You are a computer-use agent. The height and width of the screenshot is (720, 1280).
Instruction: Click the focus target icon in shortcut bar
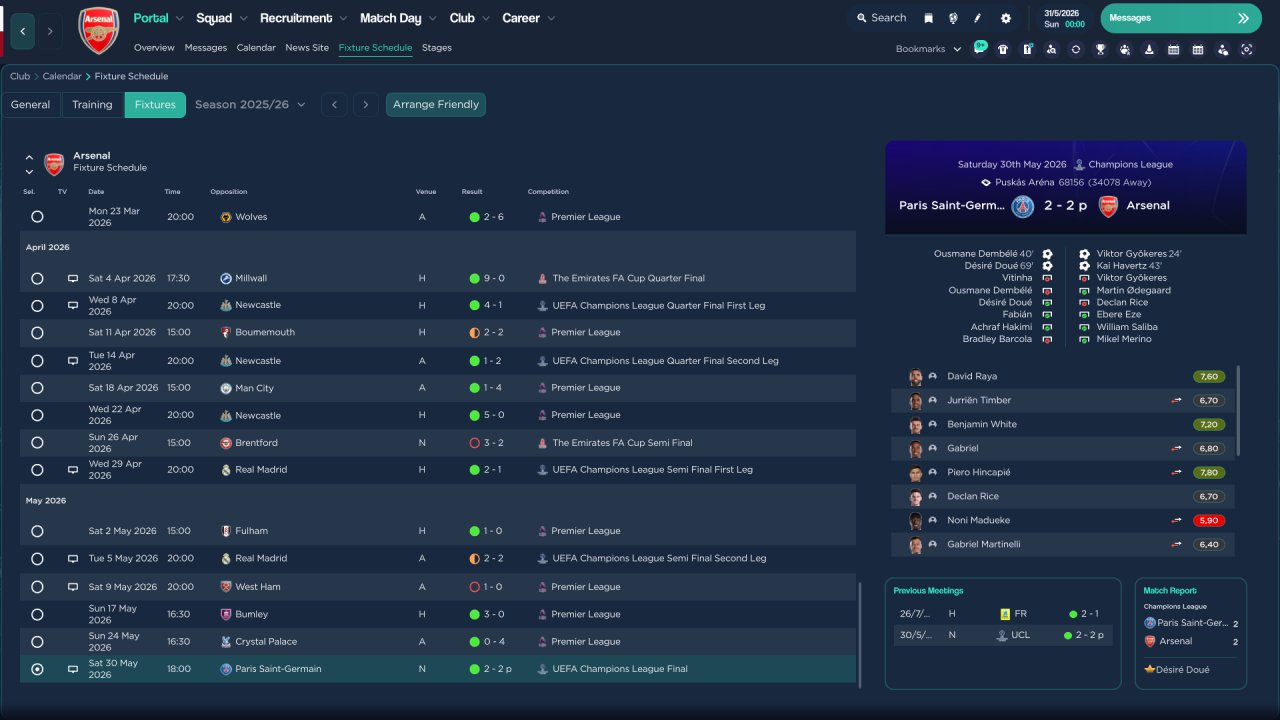[x=1246, y=49]
